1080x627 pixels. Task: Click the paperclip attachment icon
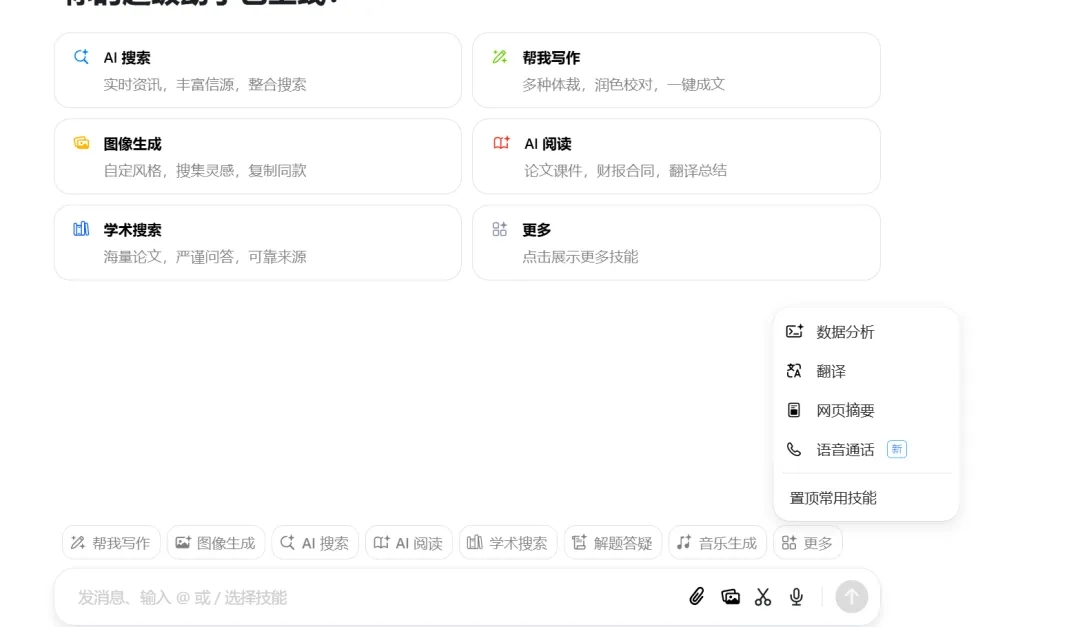pyautogui.click(x=697, y=597)
